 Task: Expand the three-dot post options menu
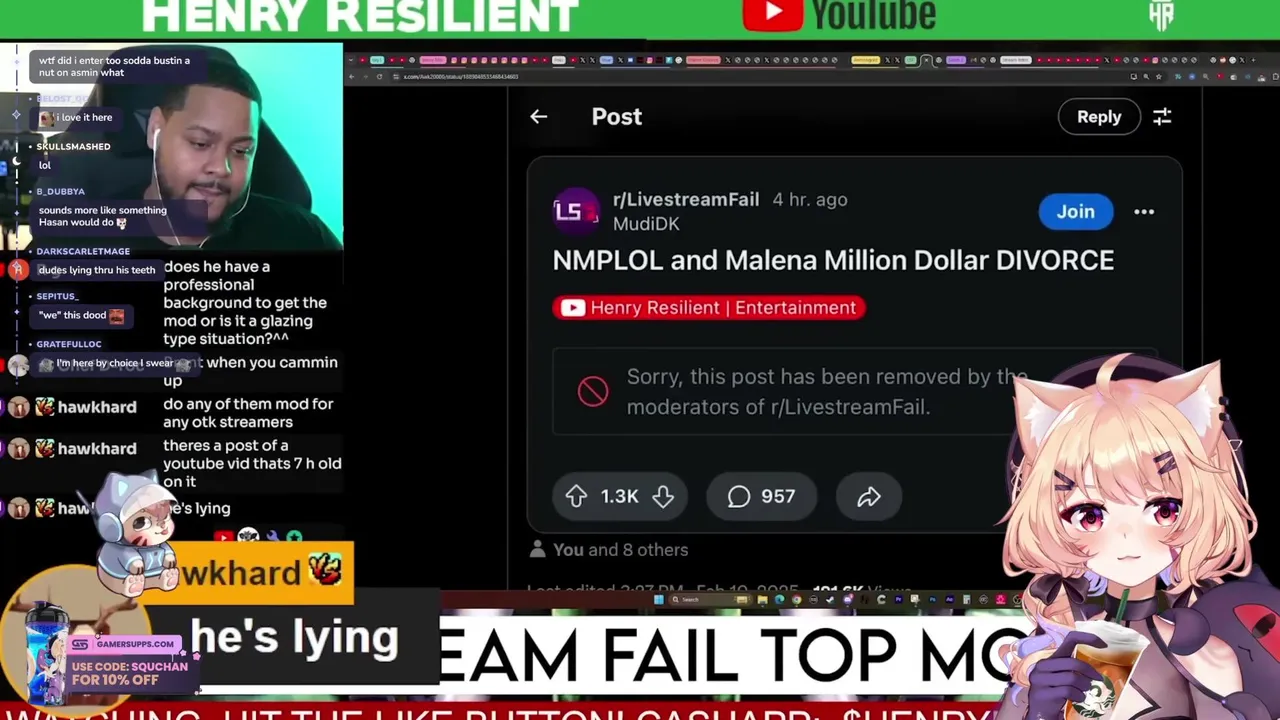click(x=1144, y=211)
